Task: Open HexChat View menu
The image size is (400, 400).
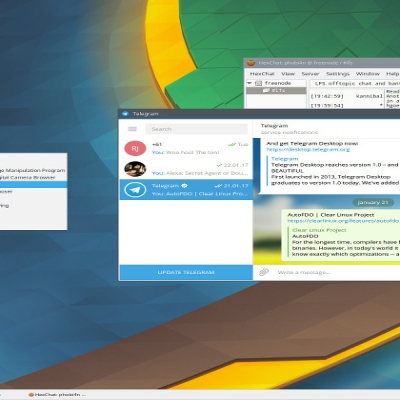Action: [x=288, y=74]
